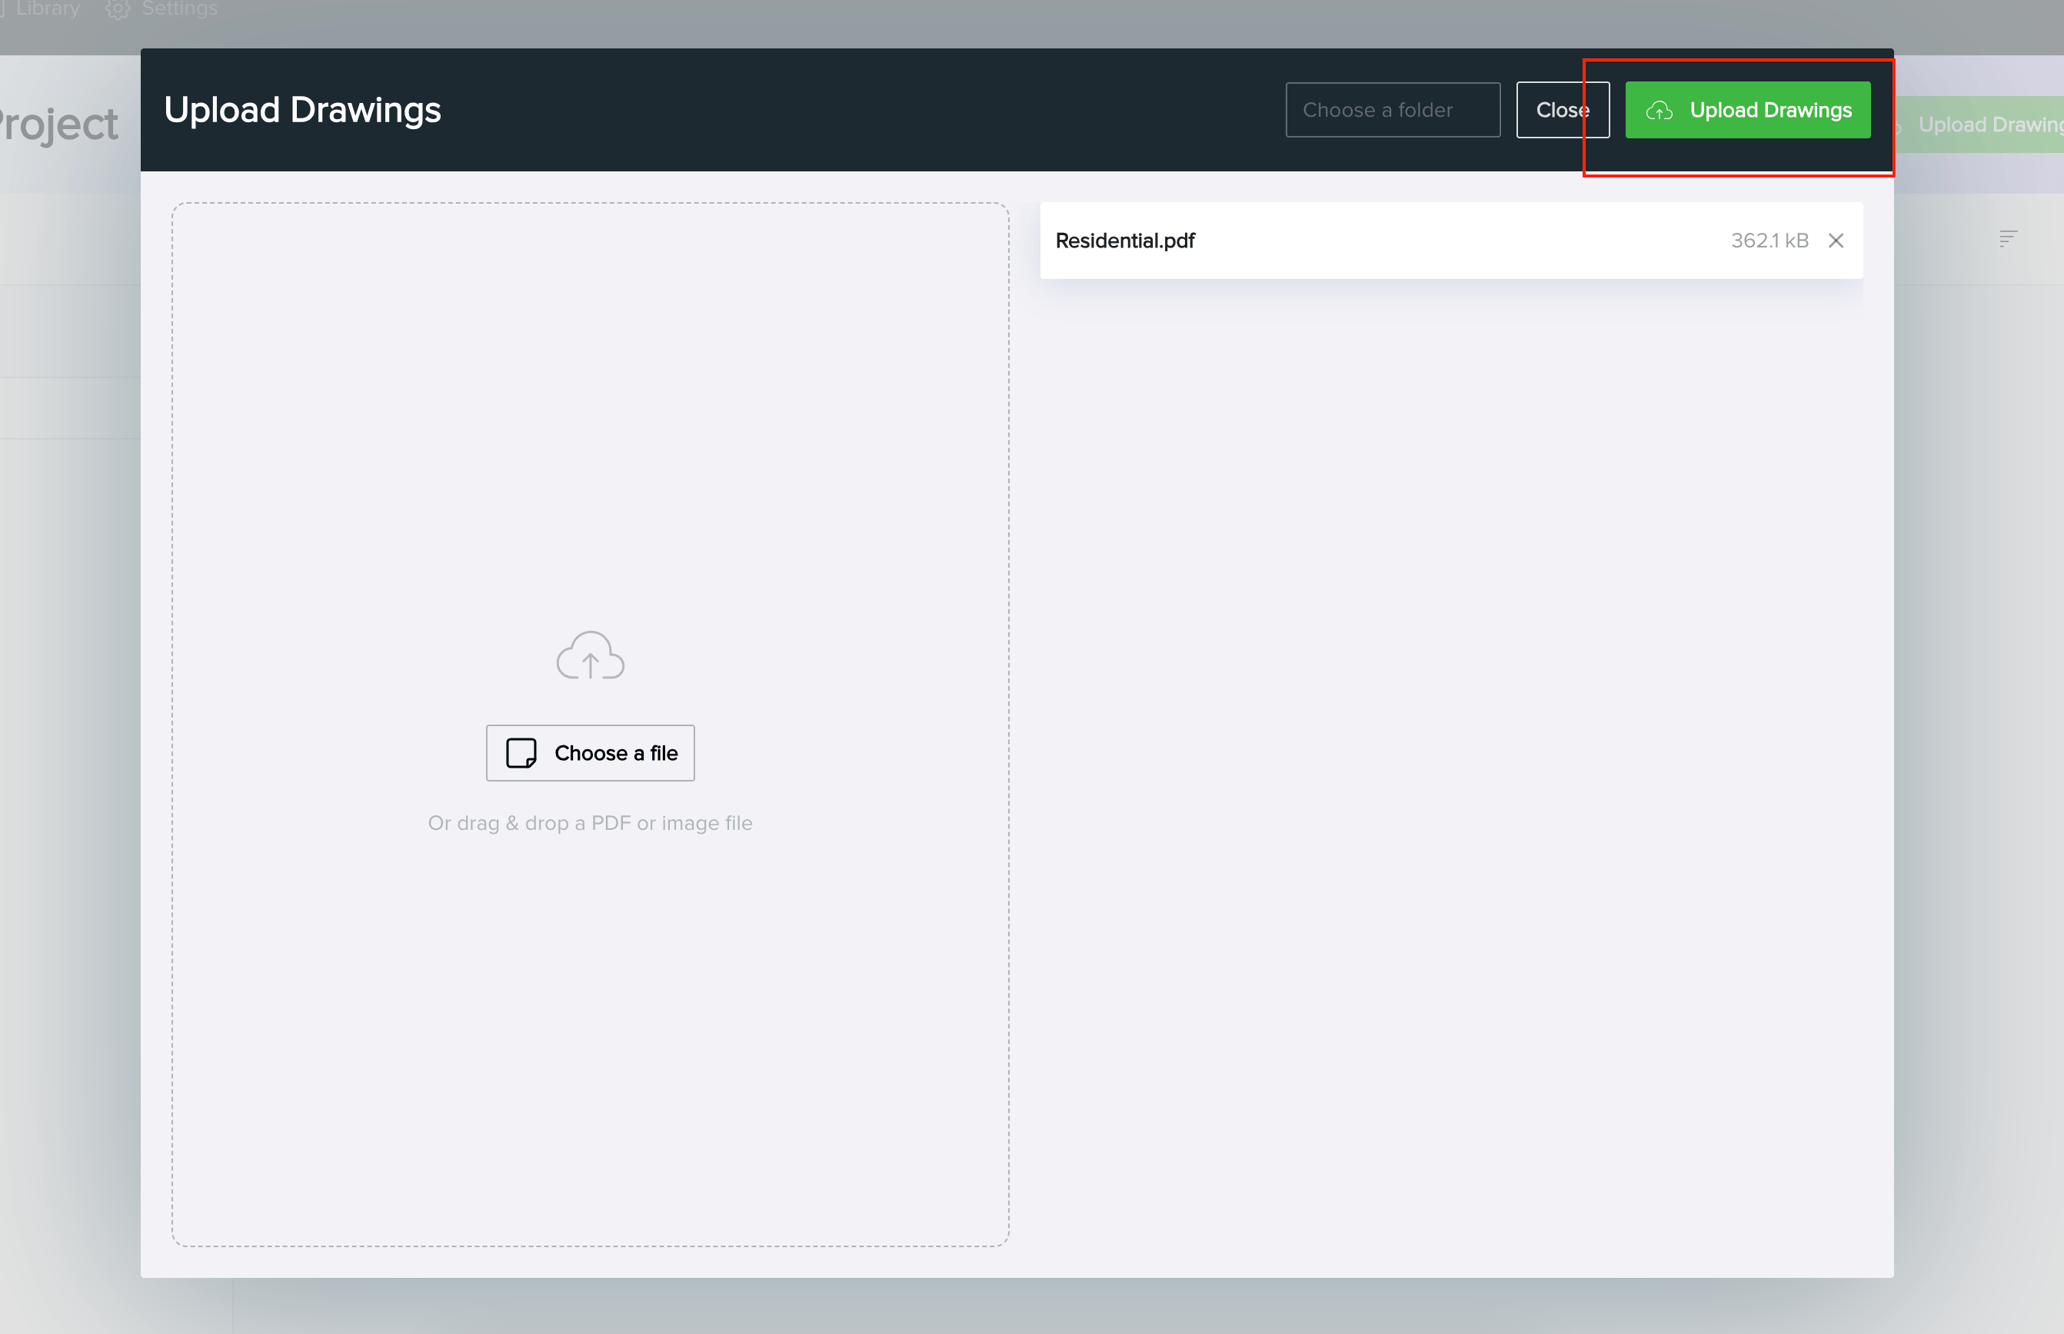
Task: Click the cloud upload icon in the drop zone
Action: click(x=590, y=656)
